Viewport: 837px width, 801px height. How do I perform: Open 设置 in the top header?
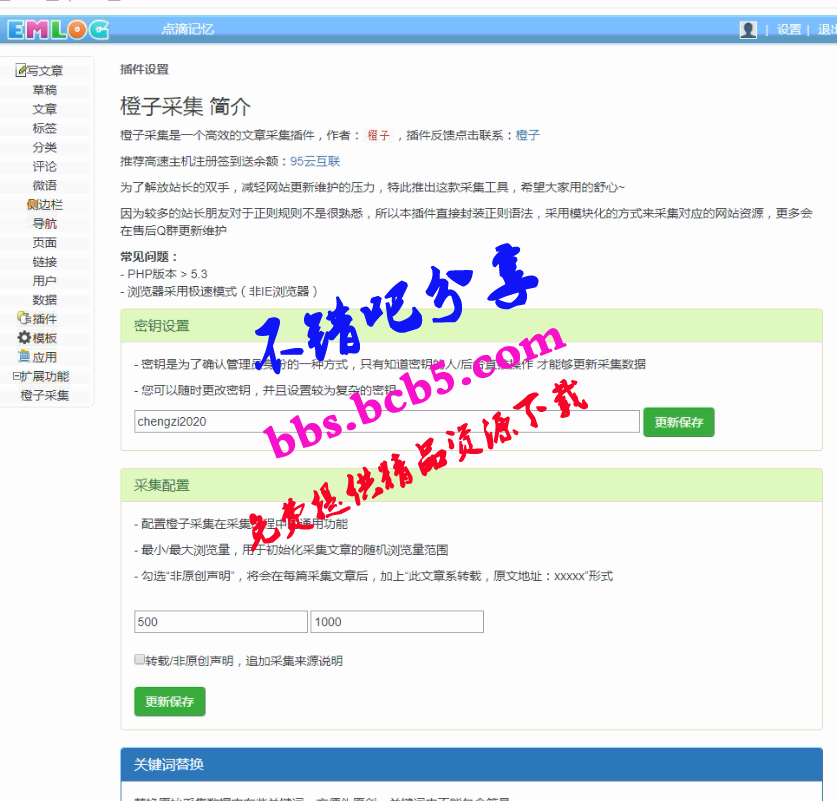tap(789, 29)
